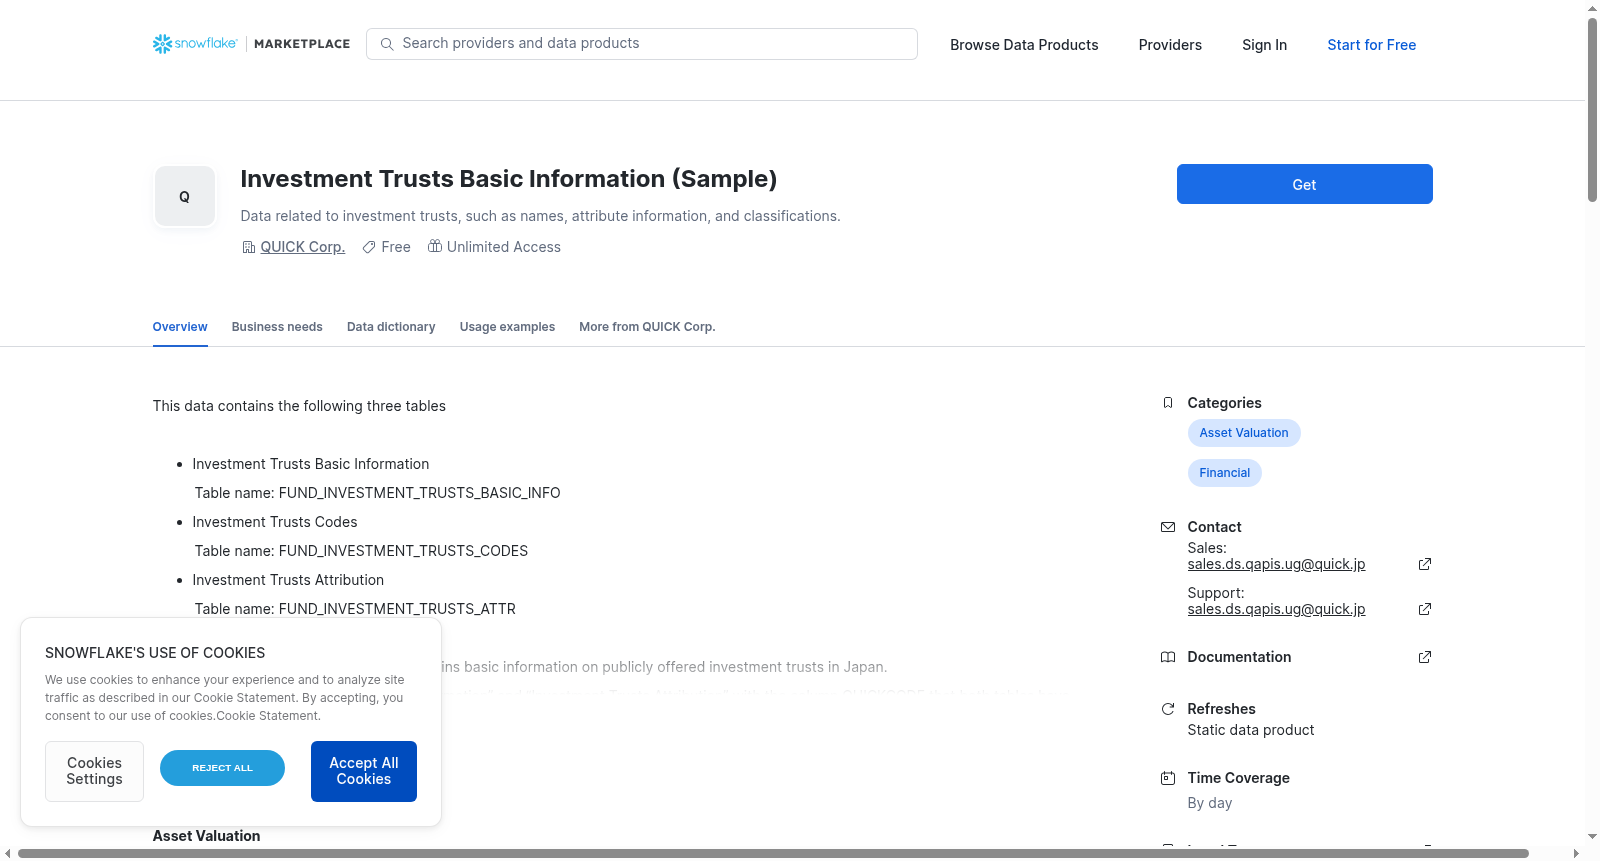Click the vertical scrollbar thumb
Viewport: 1600px width, 861px height.
coord(1592,110)
